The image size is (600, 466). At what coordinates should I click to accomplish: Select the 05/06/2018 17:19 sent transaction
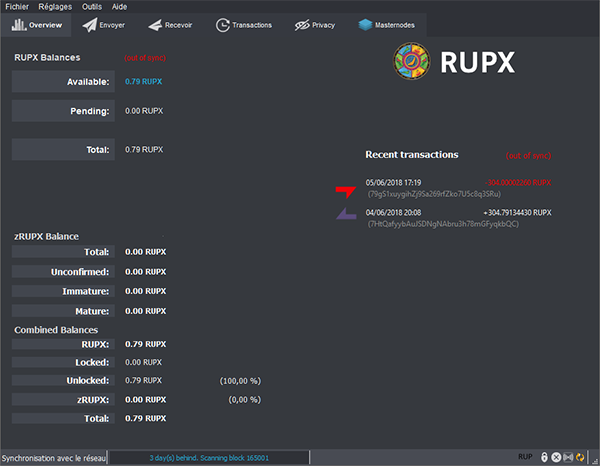(444, 188)
